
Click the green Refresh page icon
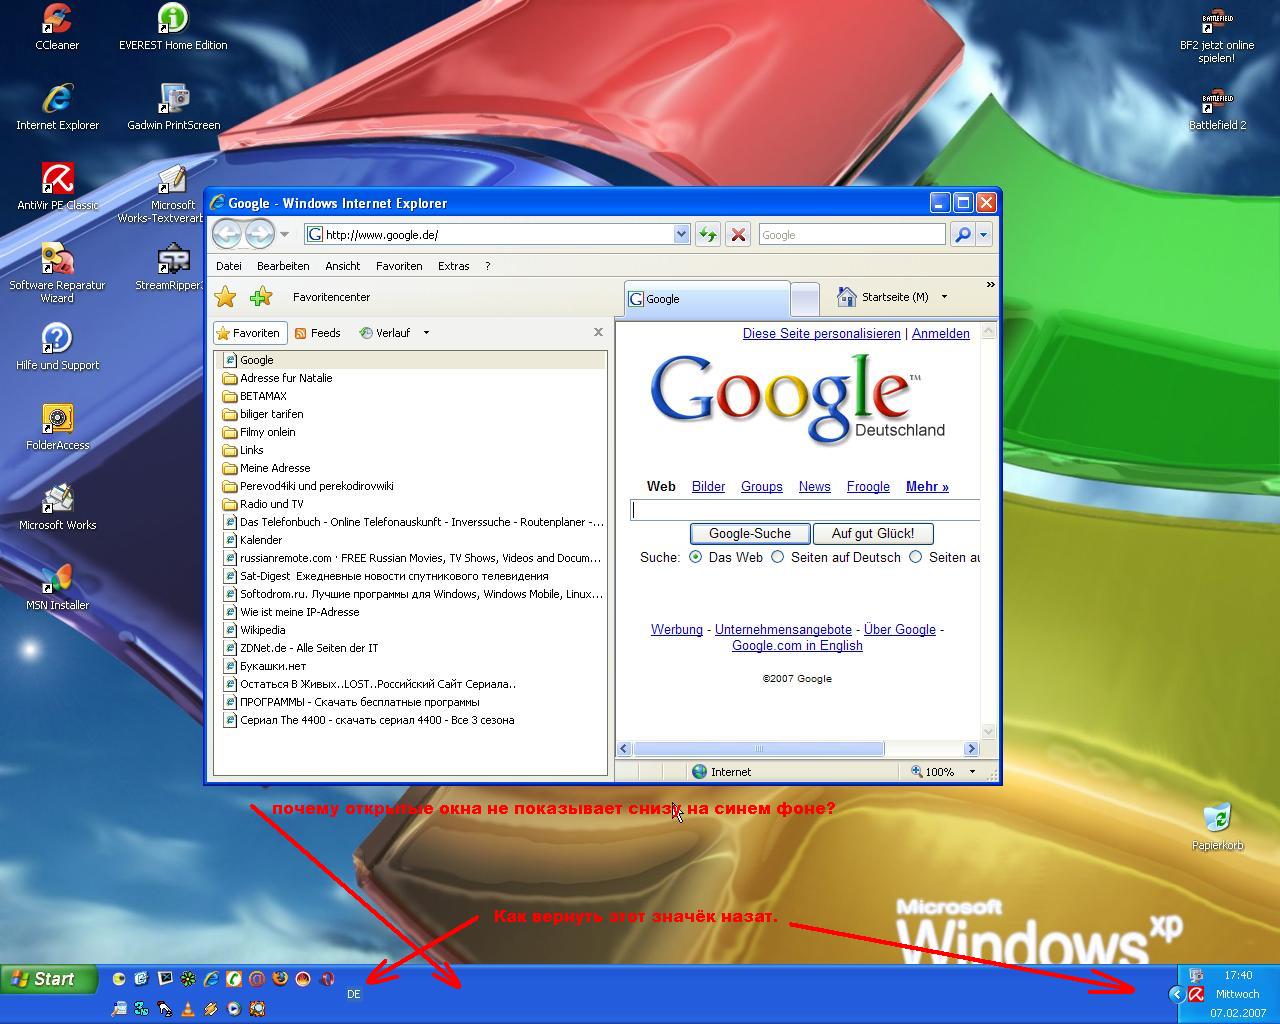707,234
